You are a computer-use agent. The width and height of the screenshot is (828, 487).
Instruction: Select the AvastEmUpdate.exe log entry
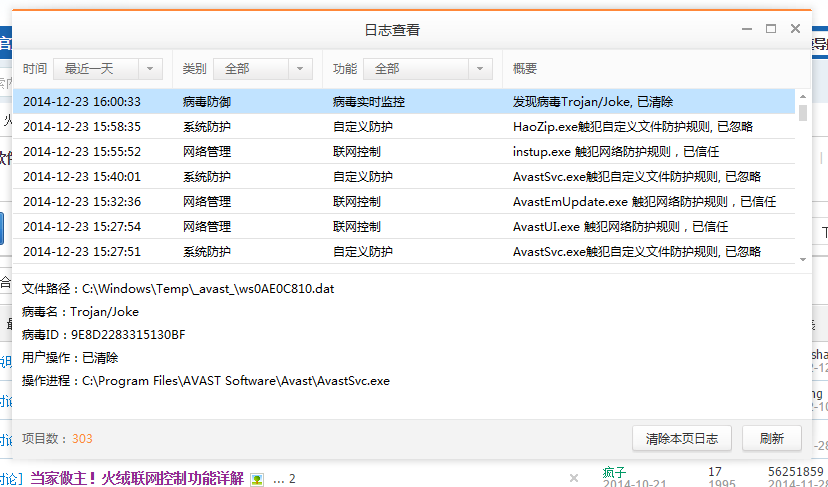tap(404, 202)
